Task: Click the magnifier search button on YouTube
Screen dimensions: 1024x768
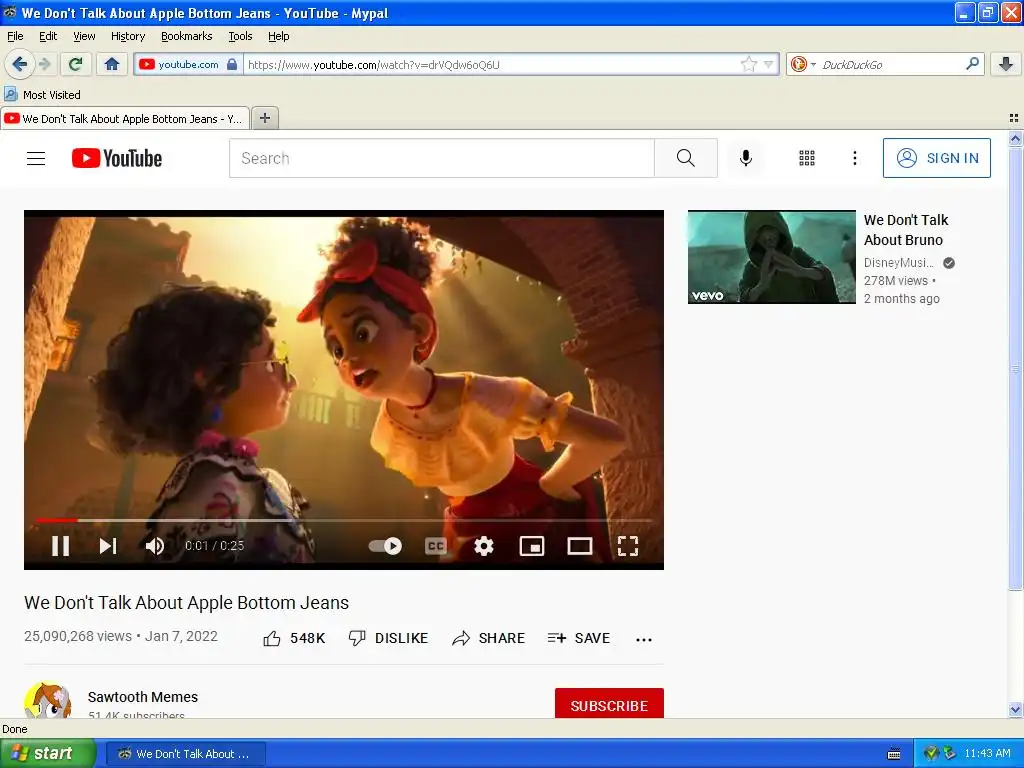Action: click(686, 158)
